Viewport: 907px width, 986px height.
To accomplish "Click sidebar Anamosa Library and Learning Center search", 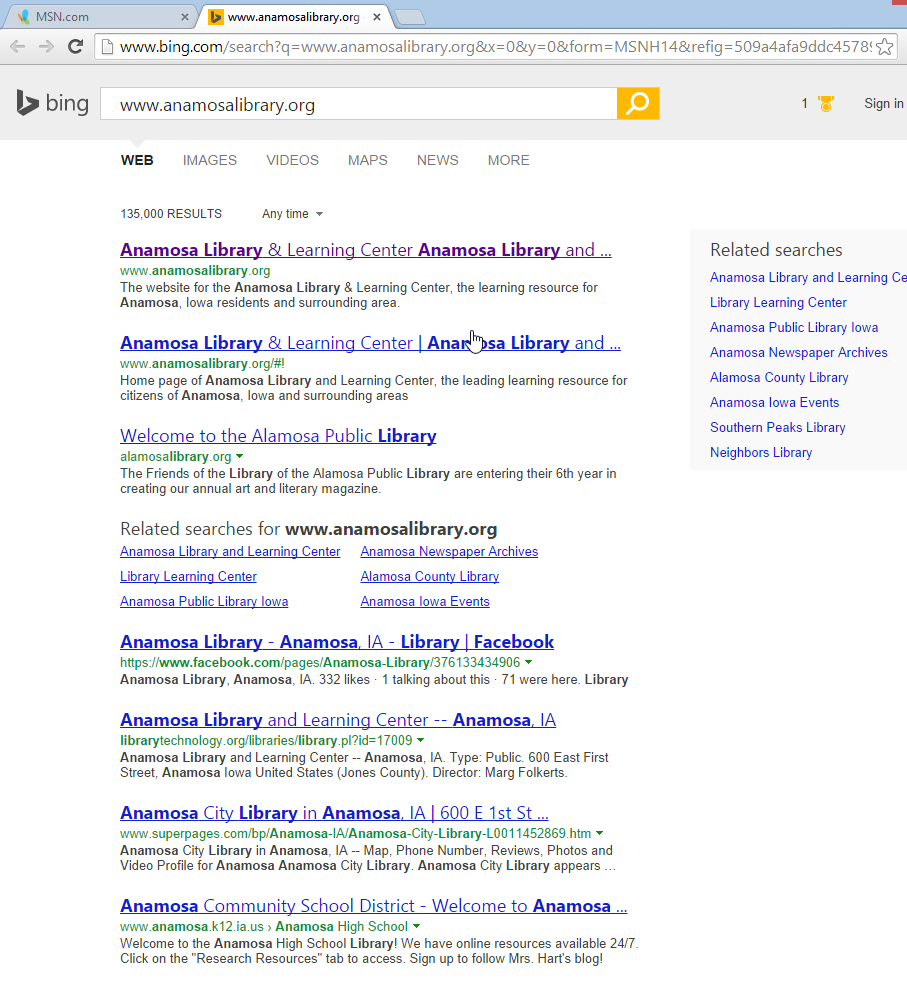I will (x=808, y=277).
